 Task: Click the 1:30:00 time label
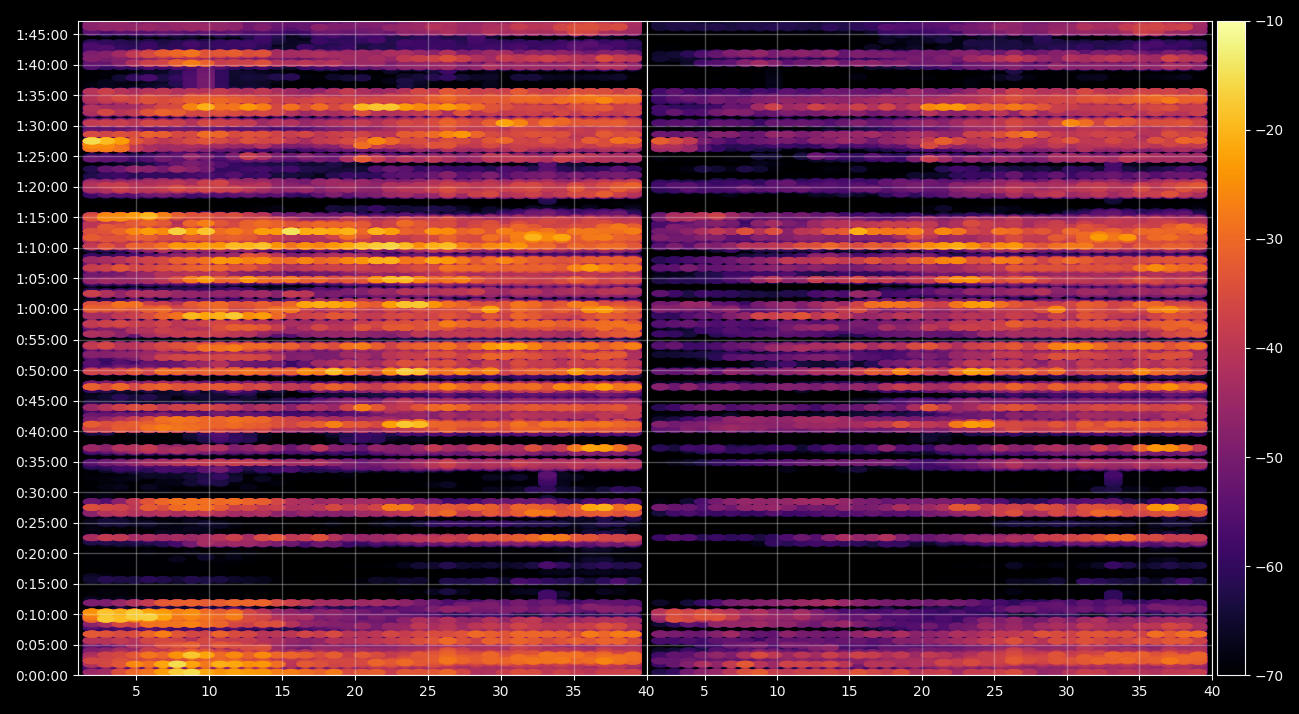(42, 126)
